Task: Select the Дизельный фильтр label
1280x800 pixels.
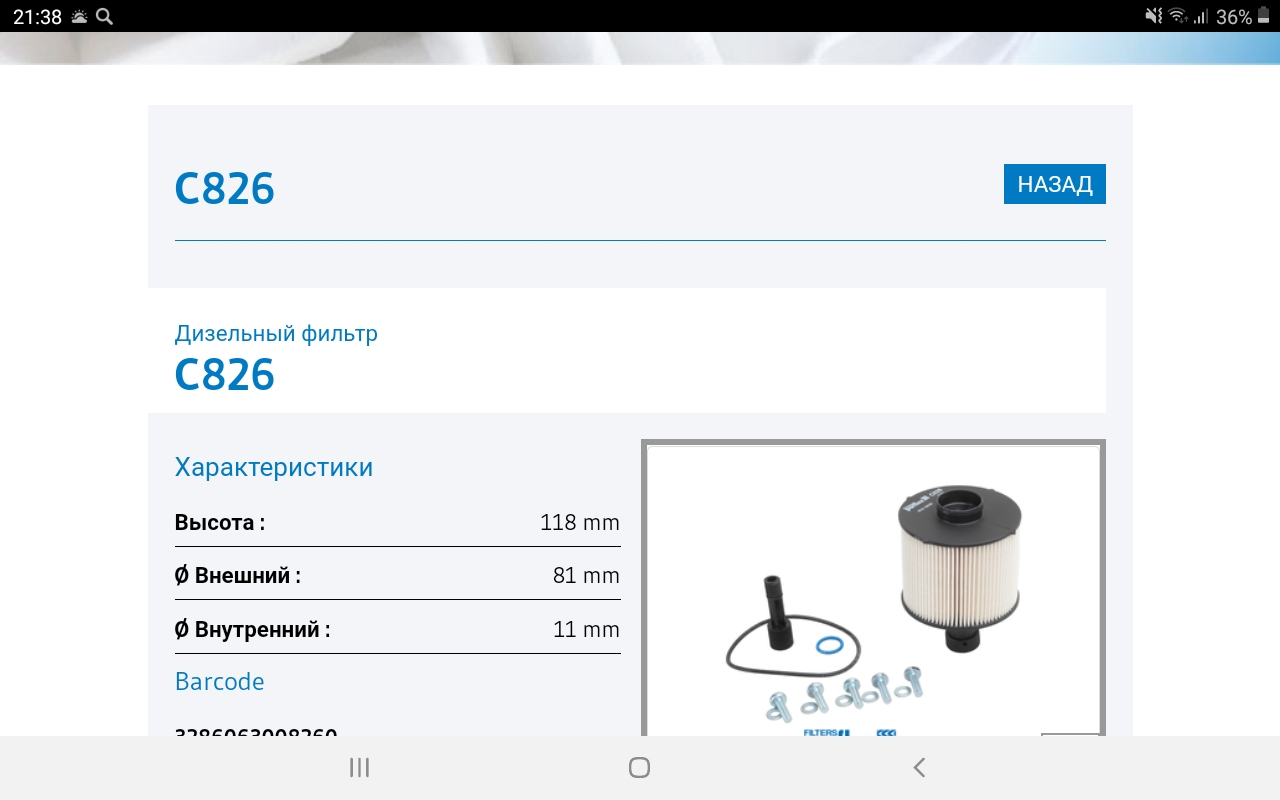Action: (x=276, y=333)
